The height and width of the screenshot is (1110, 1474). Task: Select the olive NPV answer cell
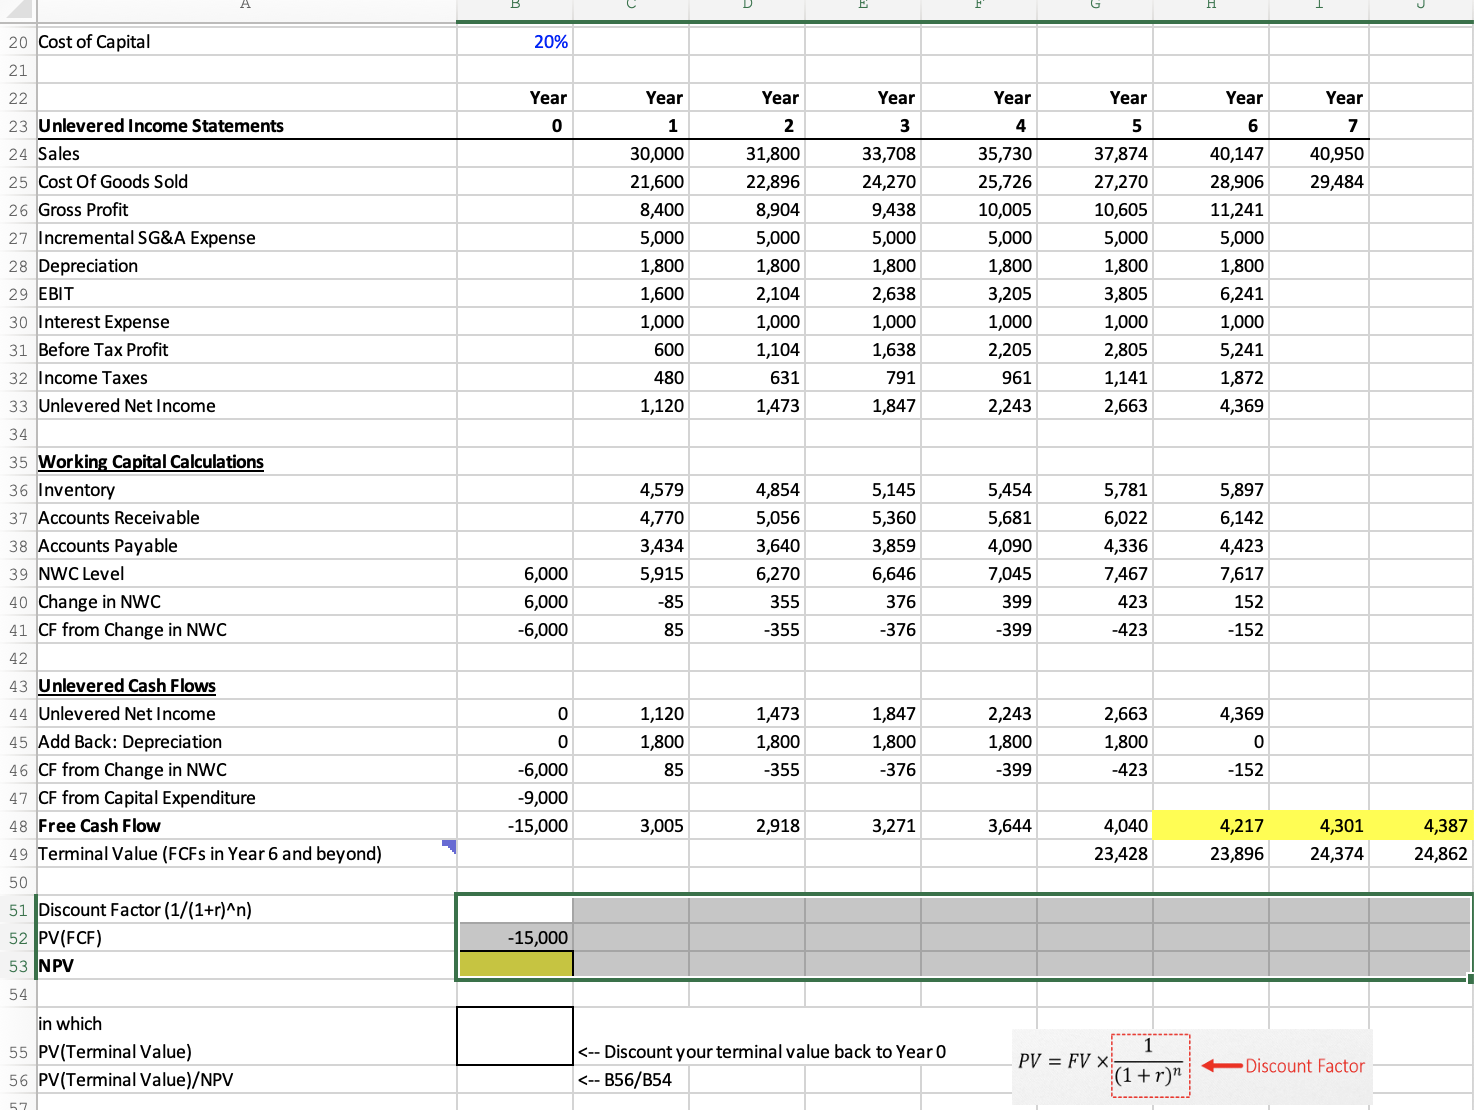(x=515, y=965)
